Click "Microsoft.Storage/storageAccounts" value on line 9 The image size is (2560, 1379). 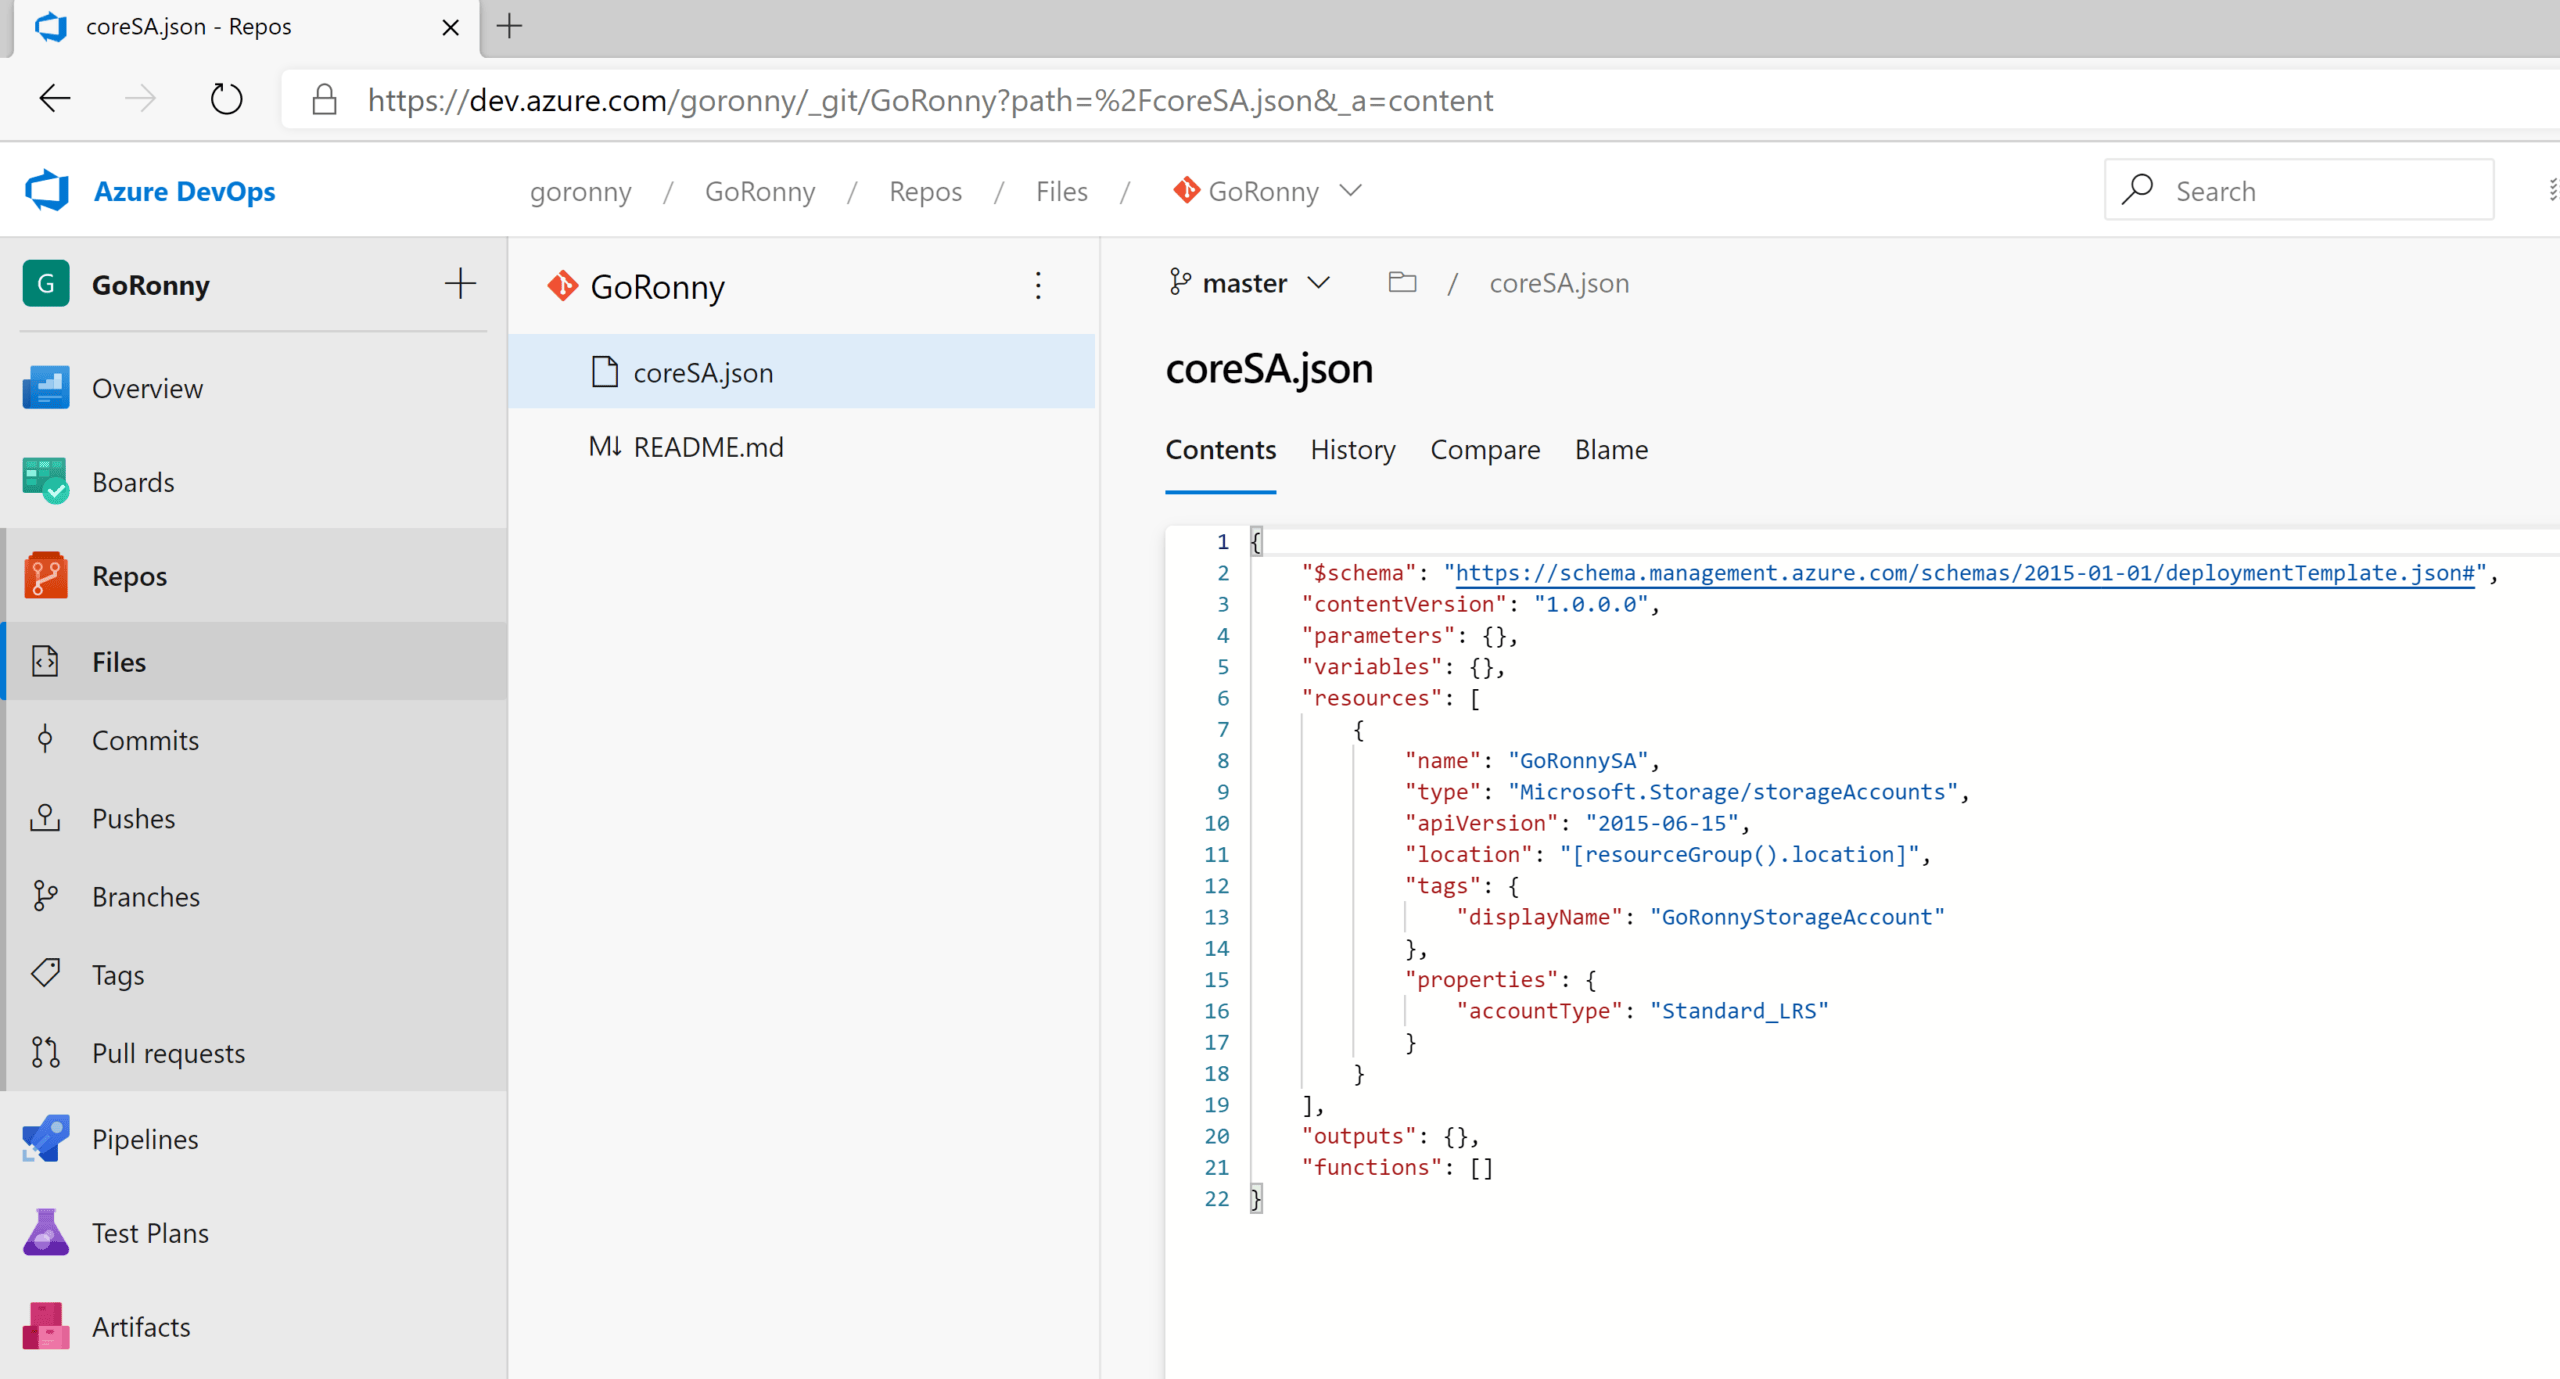pyautogui.click(x=1733, y=792)
